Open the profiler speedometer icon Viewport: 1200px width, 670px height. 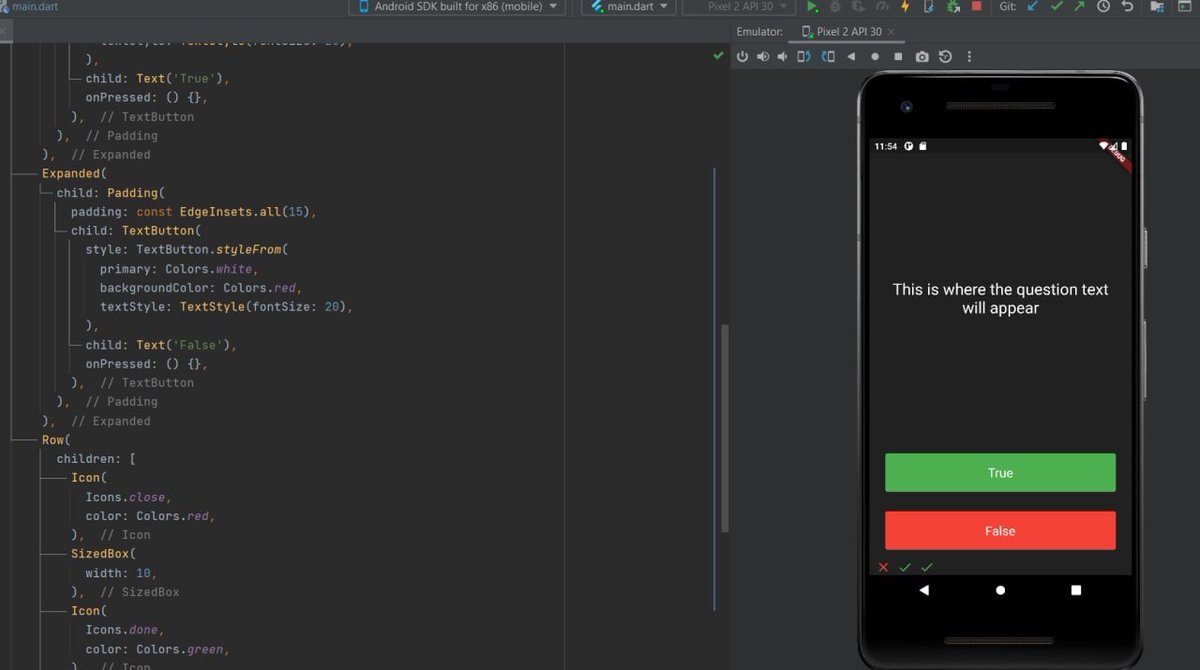tap(882, 6)
